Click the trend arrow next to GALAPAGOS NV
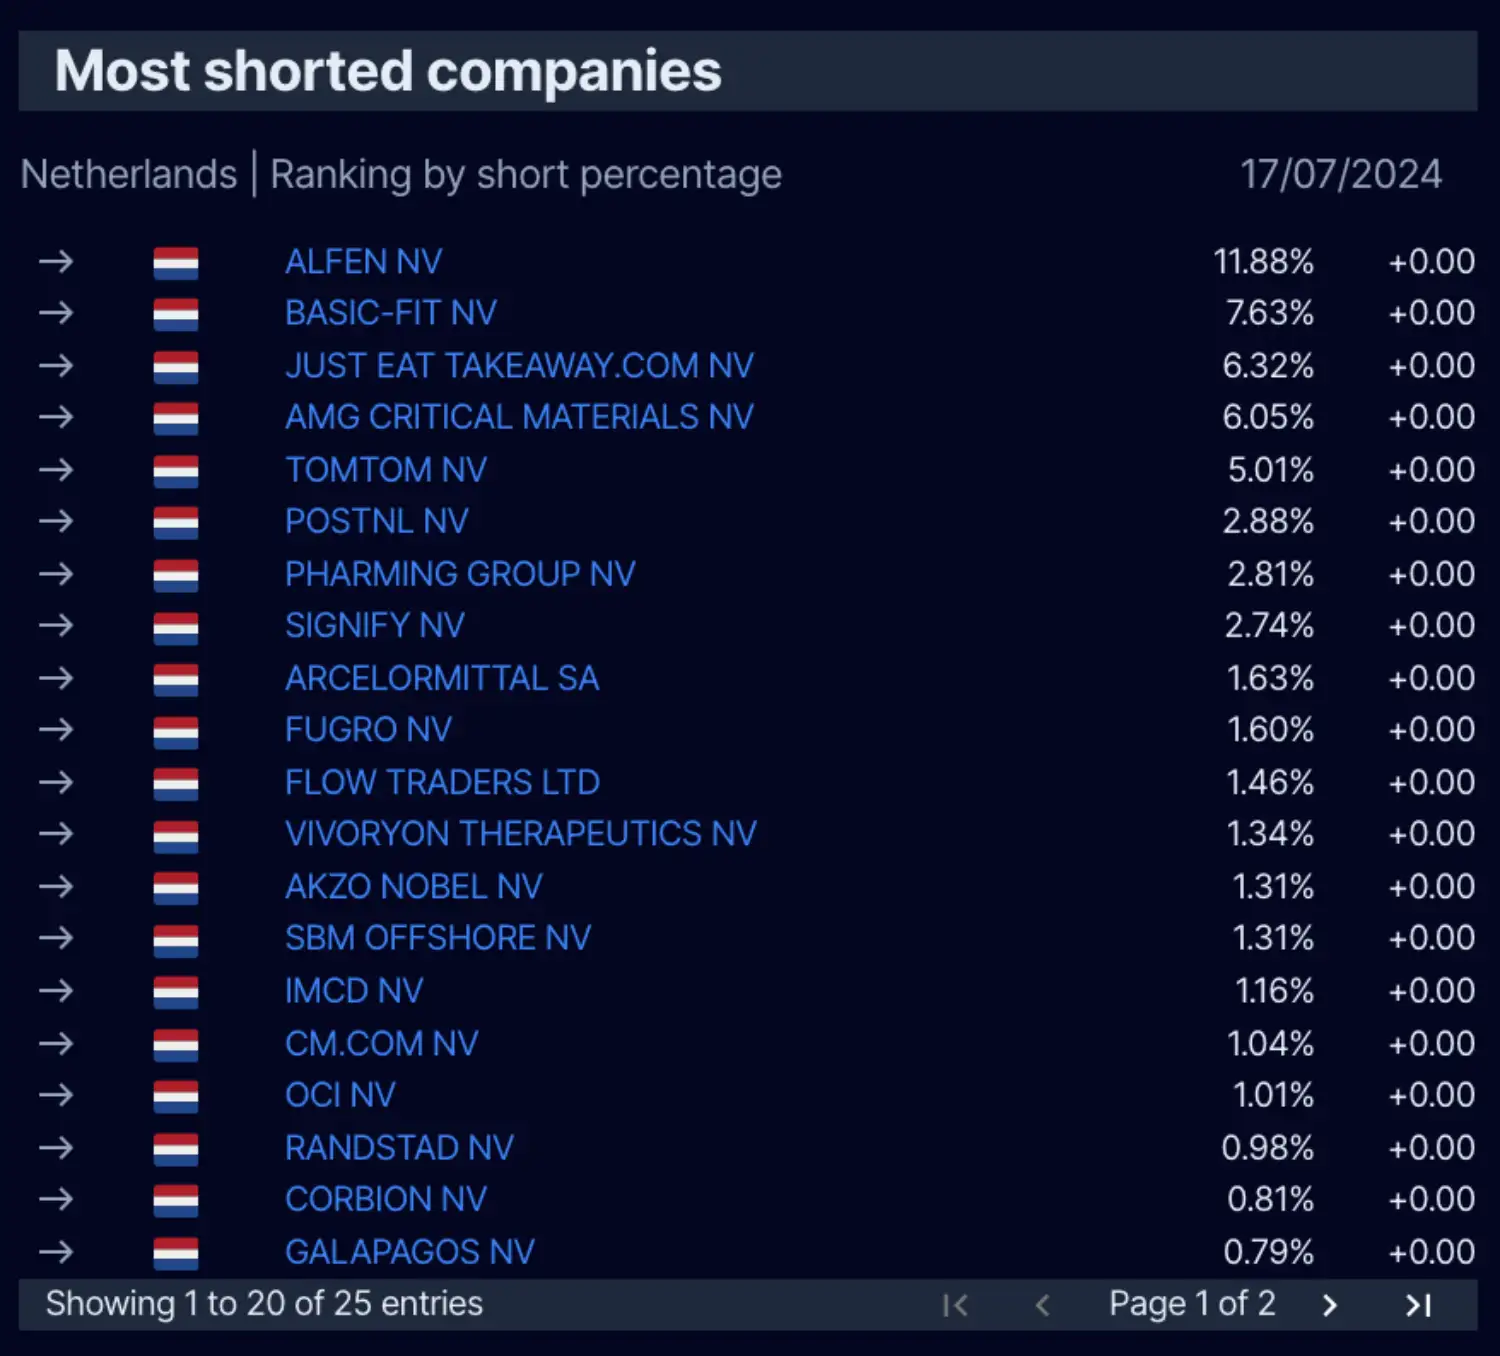Viewport: 1500px width, 1356px height. pyautogui.click(x=56, y=1251)
